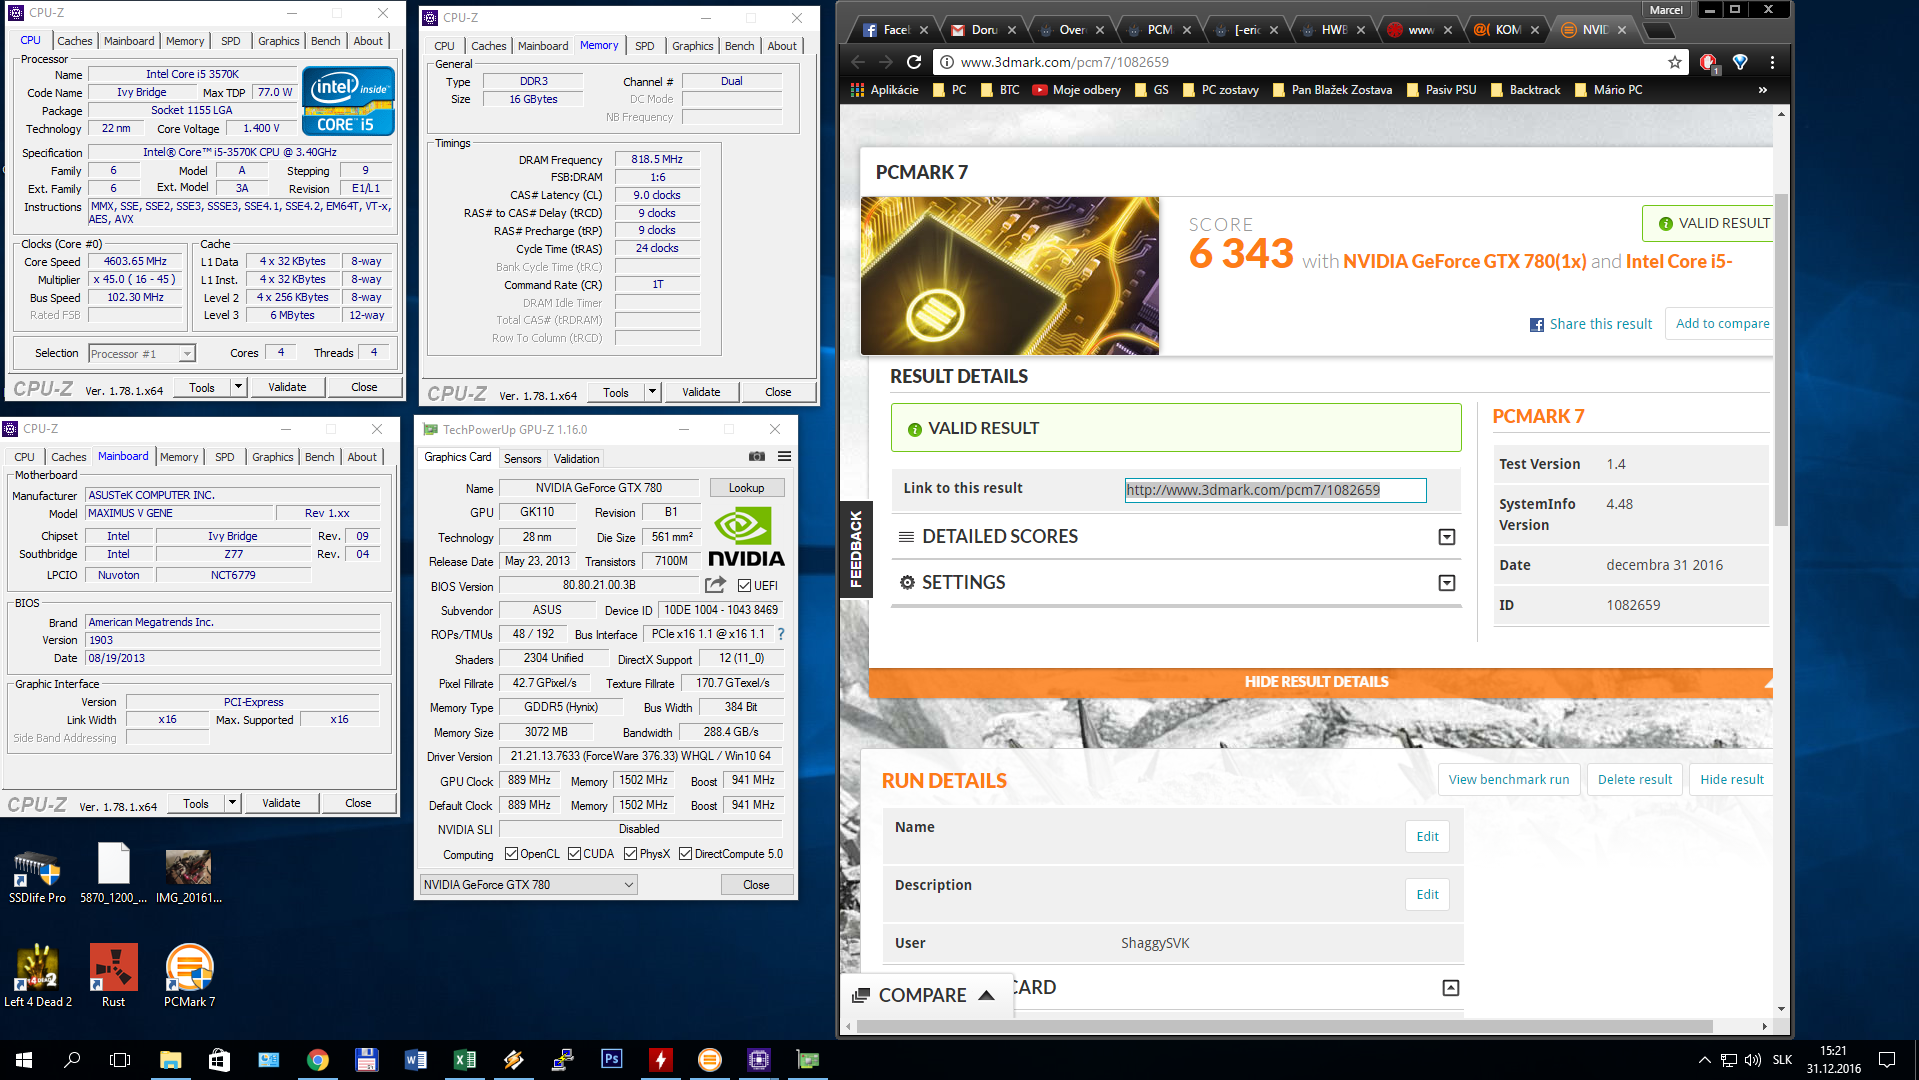Click the GPU-Z BIOS save/share icon
The height and width of the screenshot is (1080, 1919).
715,585
